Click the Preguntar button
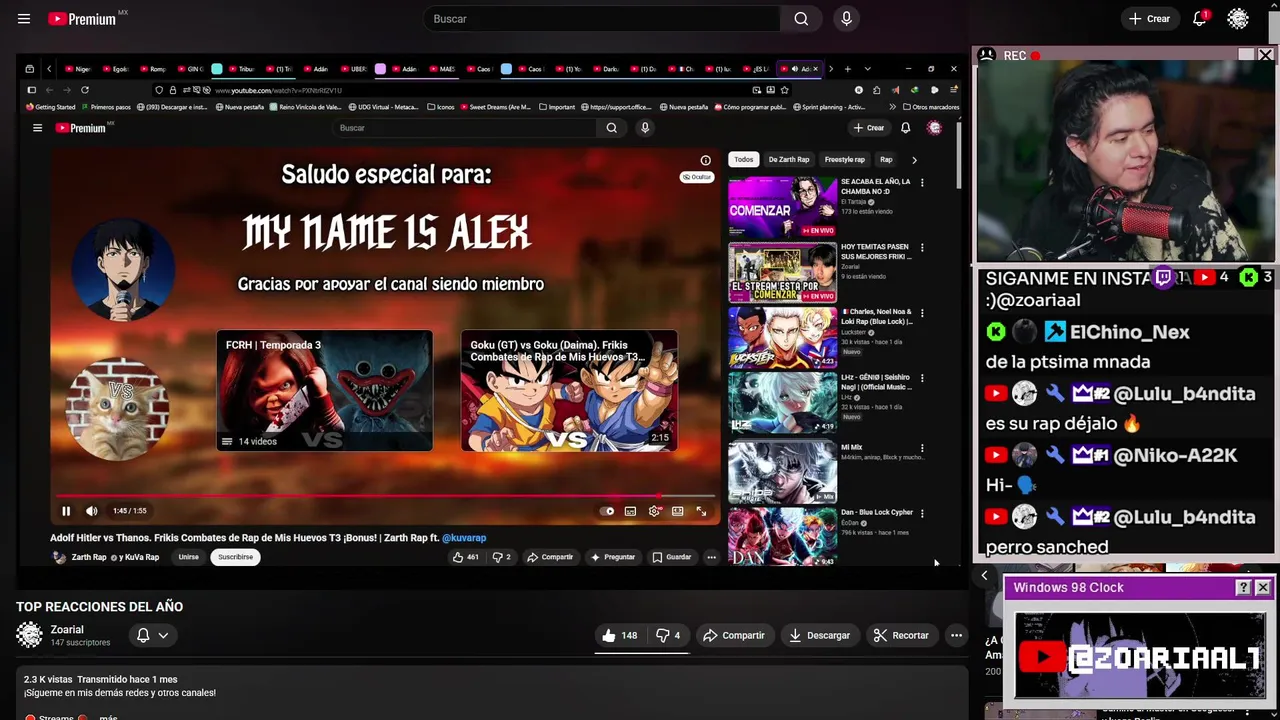This screenshot has width=1280, height=720. [613, 557]
